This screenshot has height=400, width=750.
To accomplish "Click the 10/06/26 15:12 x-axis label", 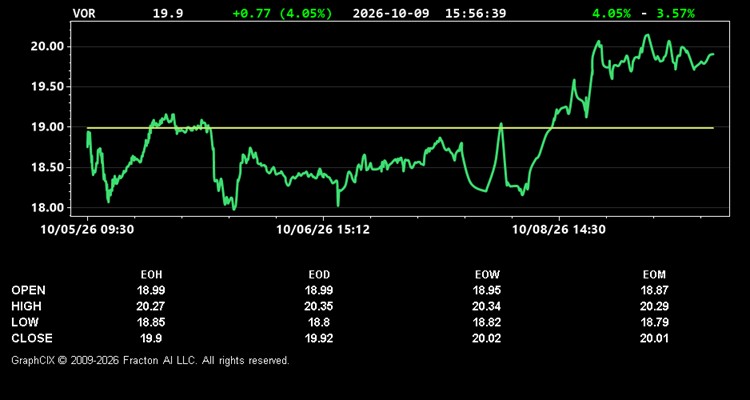I will point(323,230).
